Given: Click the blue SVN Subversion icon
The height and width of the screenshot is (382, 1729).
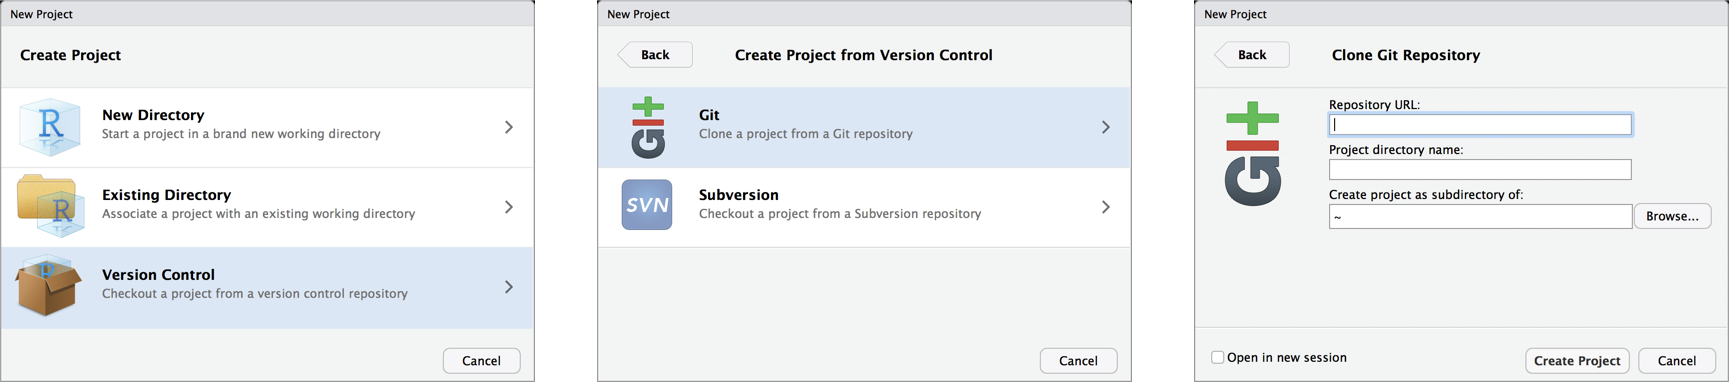Looking at the screenshot, I should pyautogui.click(x=647, y=205).
